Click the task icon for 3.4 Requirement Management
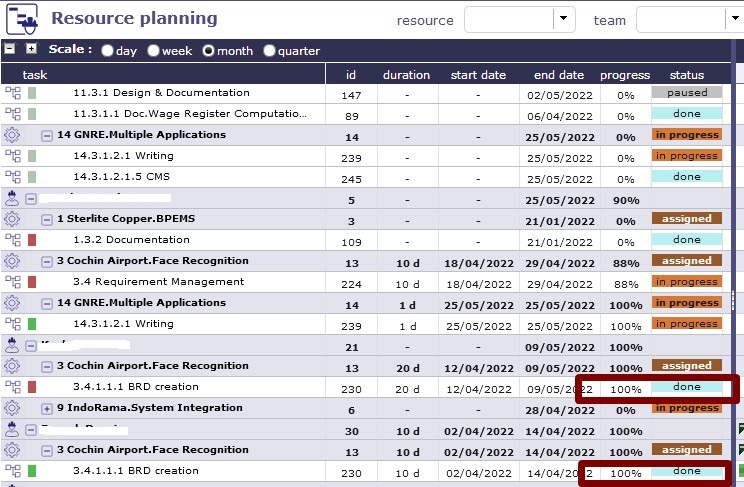The width and height of the screenshot is (744, 487). pyautogui.click(x=13, y=282)
